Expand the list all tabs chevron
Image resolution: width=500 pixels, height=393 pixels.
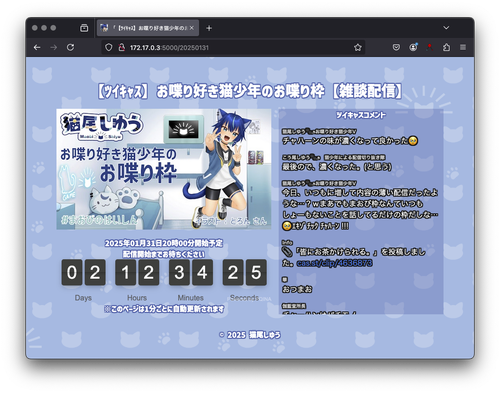point(446,28)
